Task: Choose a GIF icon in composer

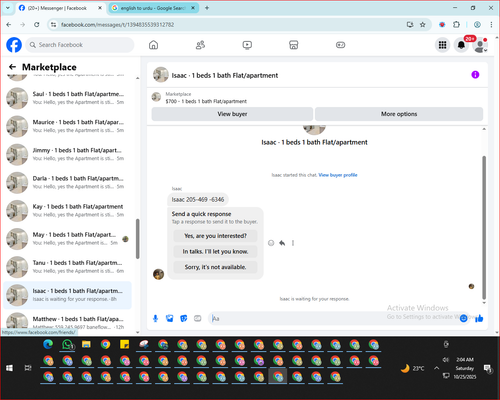Action: point(198,319)
